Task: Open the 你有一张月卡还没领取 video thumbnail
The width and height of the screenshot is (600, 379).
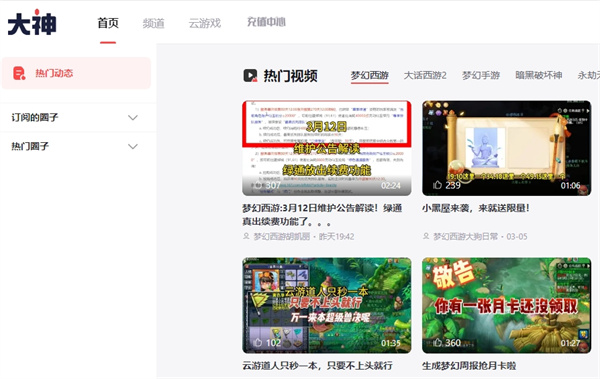Action: pos(507,305)
